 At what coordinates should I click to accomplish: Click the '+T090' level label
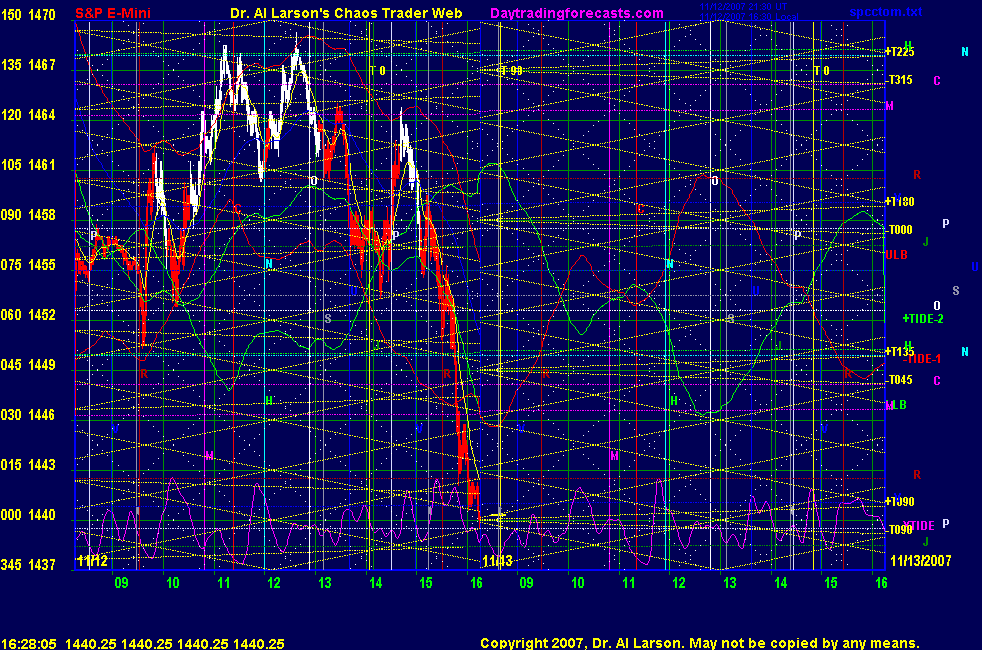point(900,502)
